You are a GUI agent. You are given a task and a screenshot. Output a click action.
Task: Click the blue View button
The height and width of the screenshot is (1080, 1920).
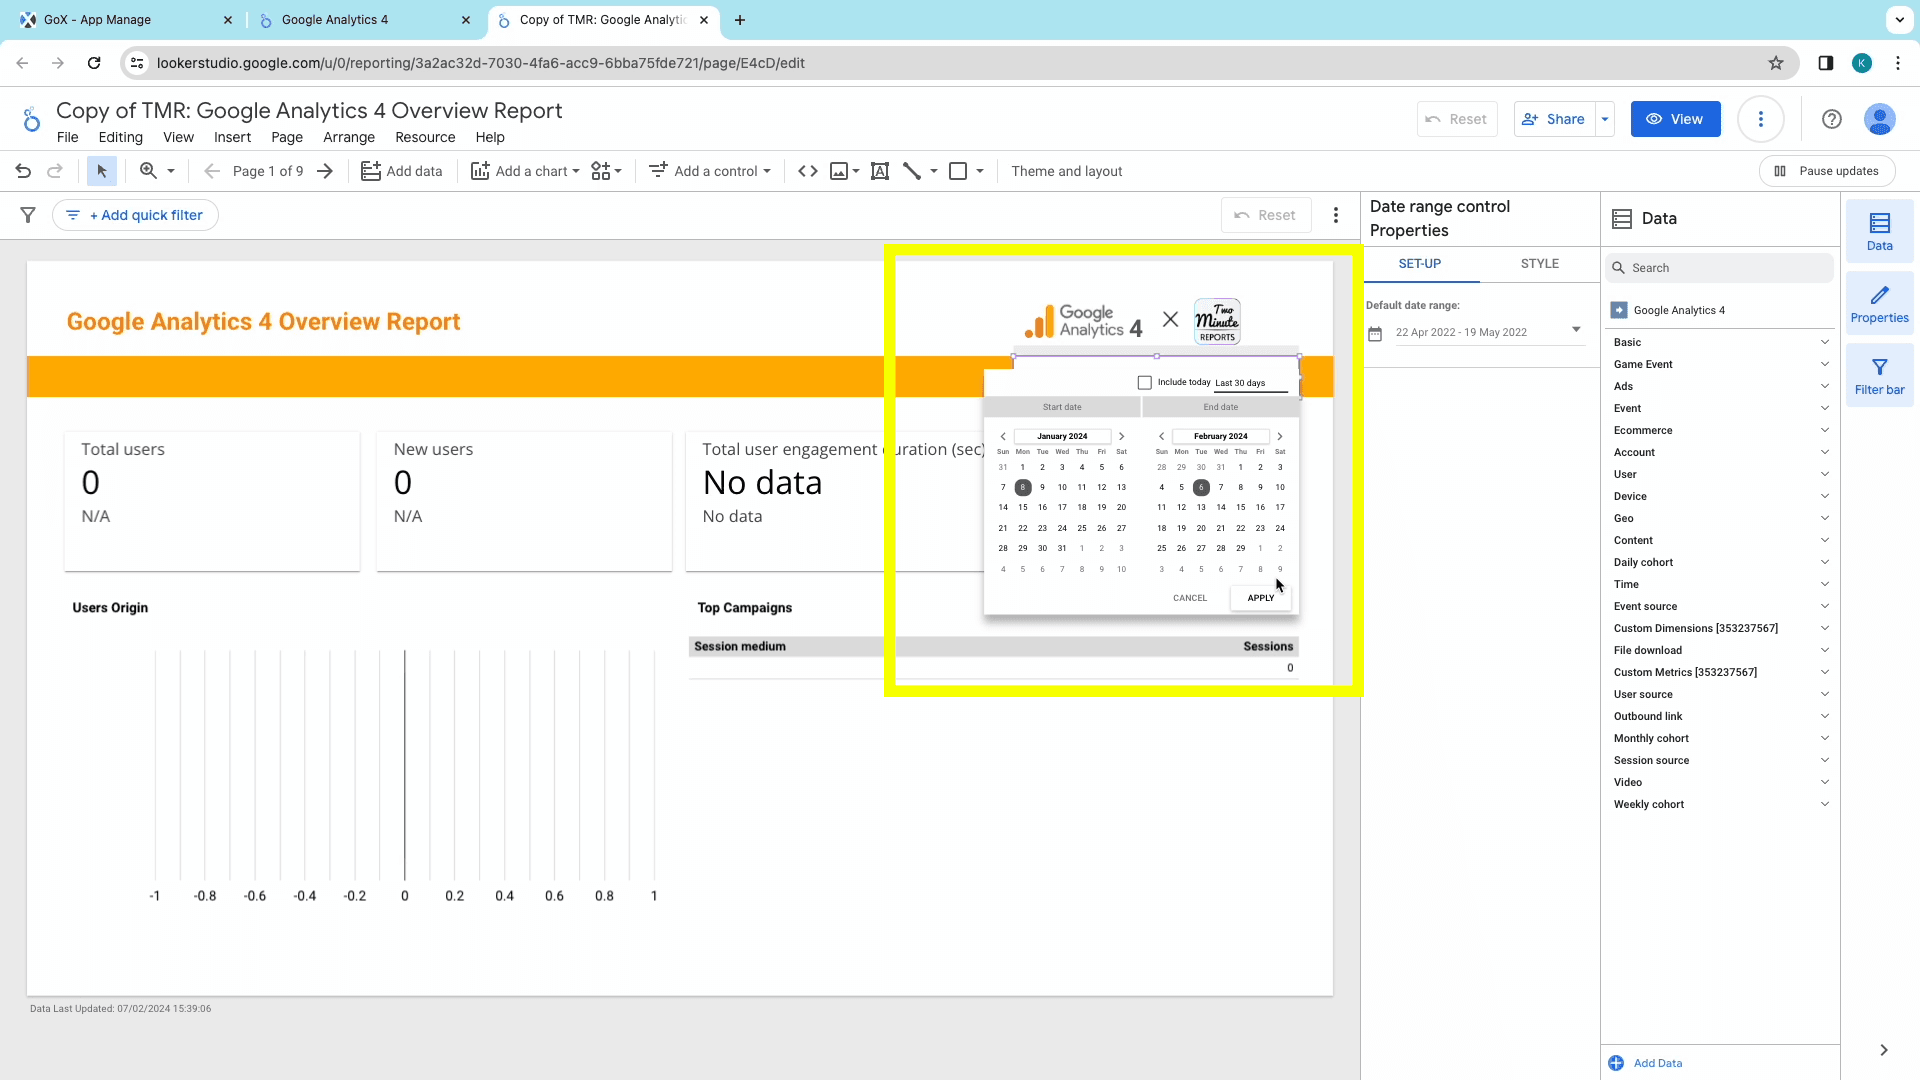click(x=1676, y=119)
